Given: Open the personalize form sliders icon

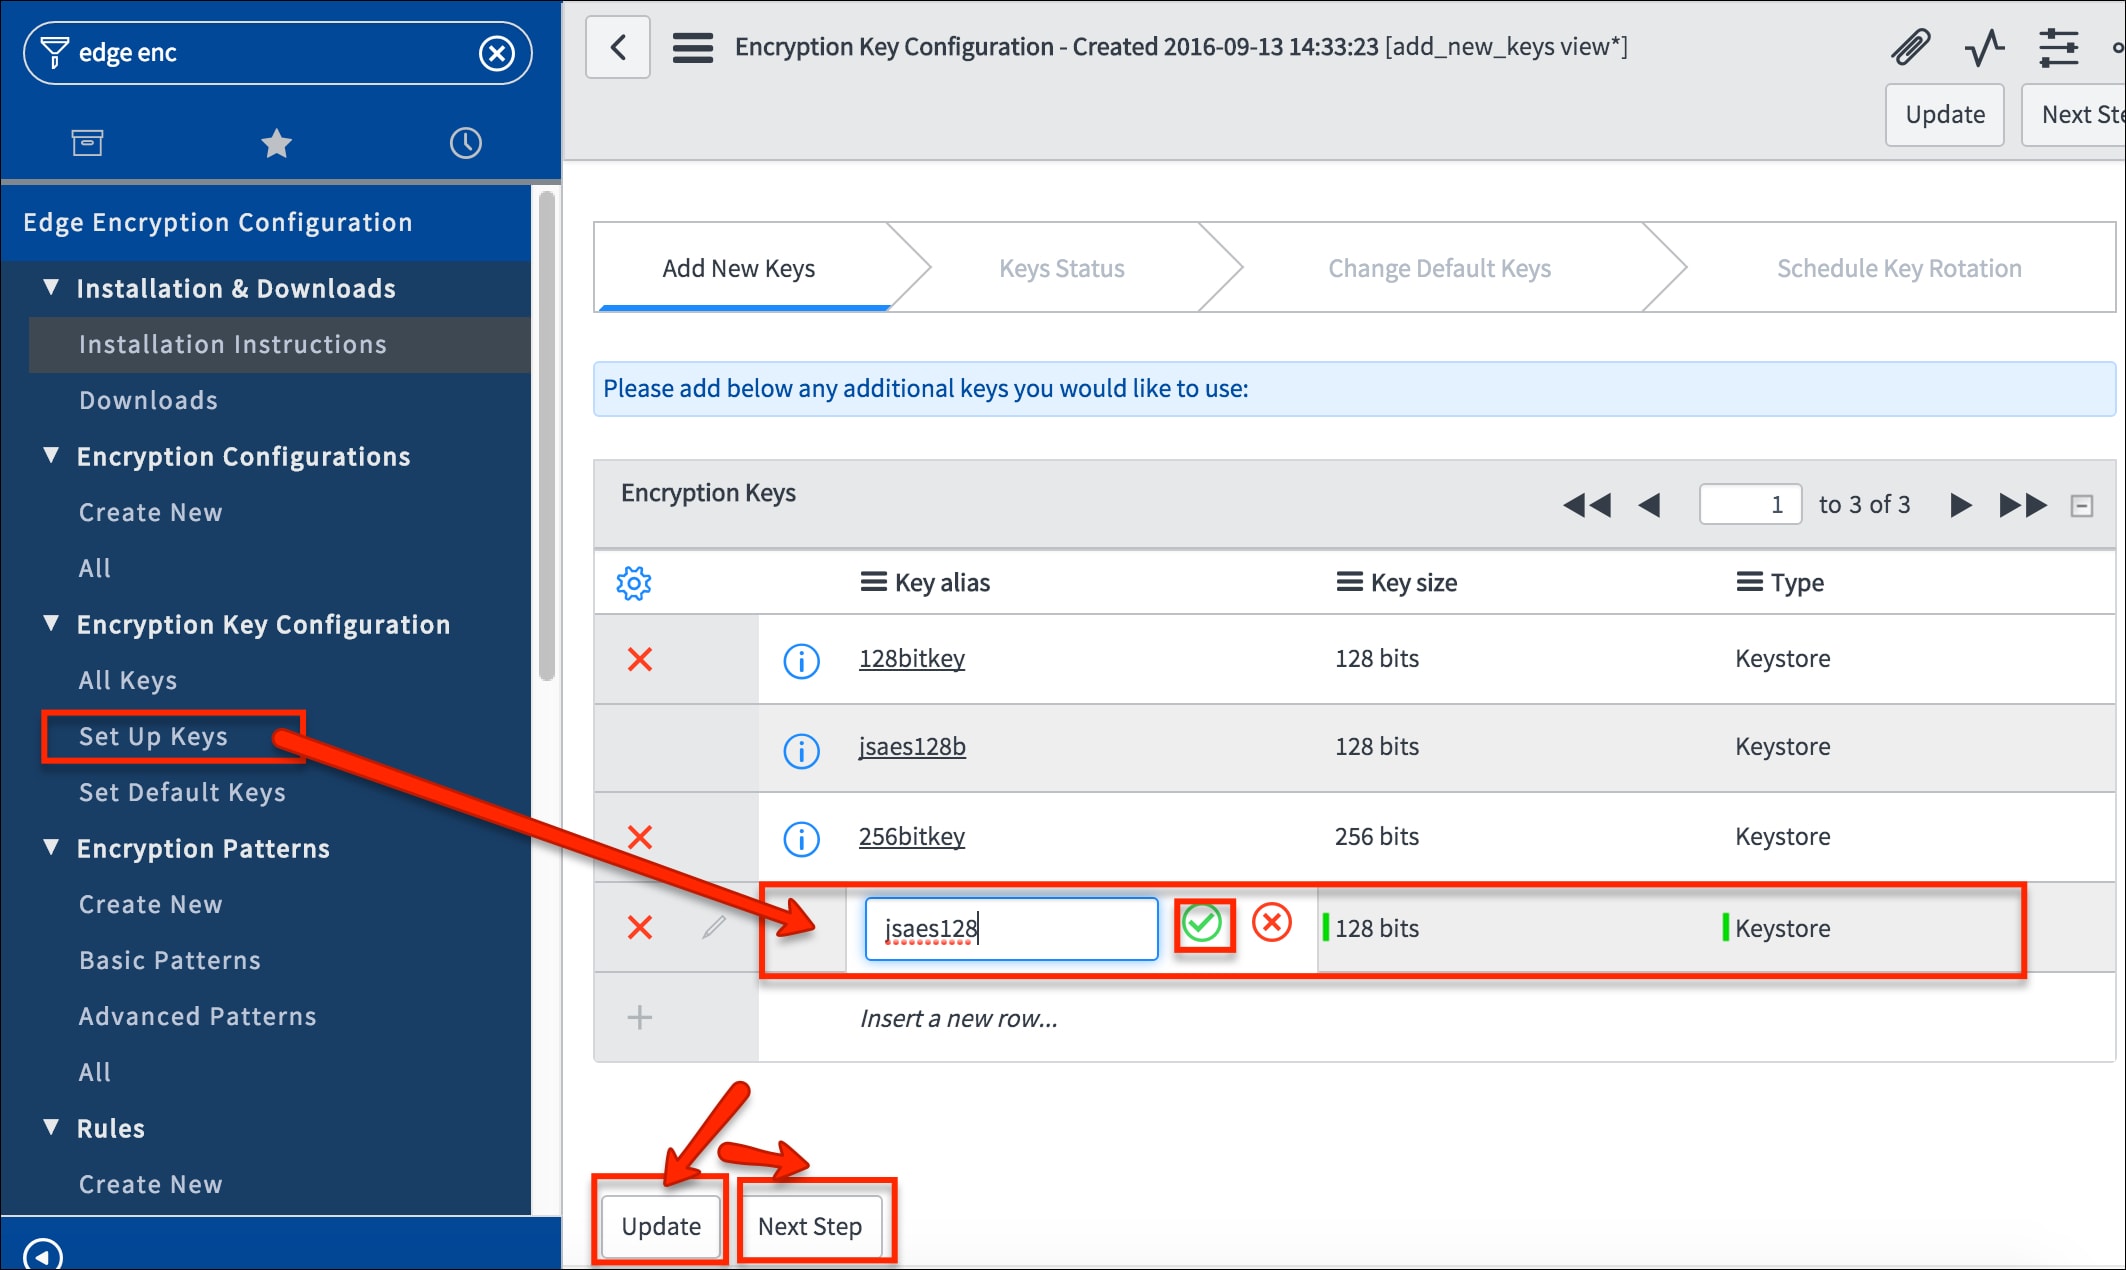Looking at the screenshot, I should pyautogui.click(x=2058, y=47).
